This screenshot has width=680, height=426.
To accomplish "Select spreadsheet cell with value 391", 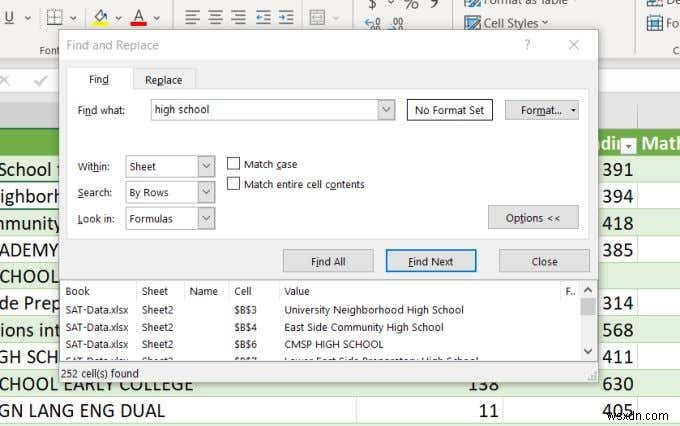I will tap(618, 169).
